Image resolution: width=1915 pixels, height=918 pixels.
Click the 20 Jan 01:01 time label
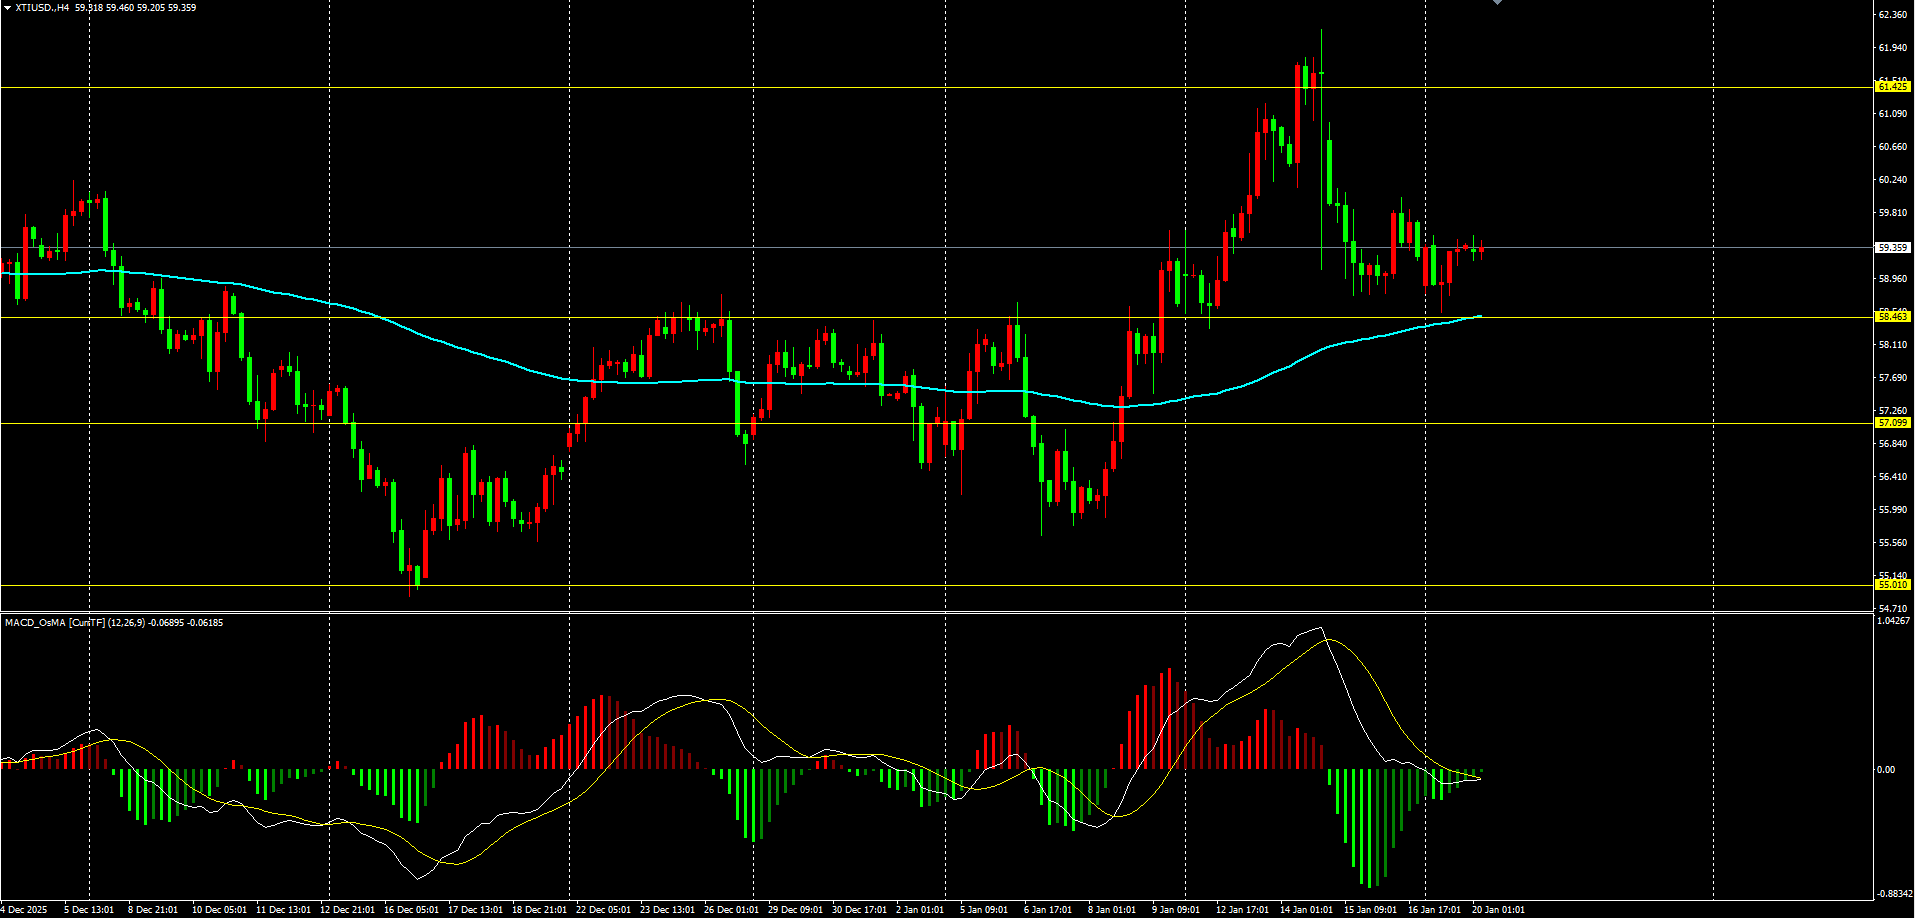[1498, 910]
